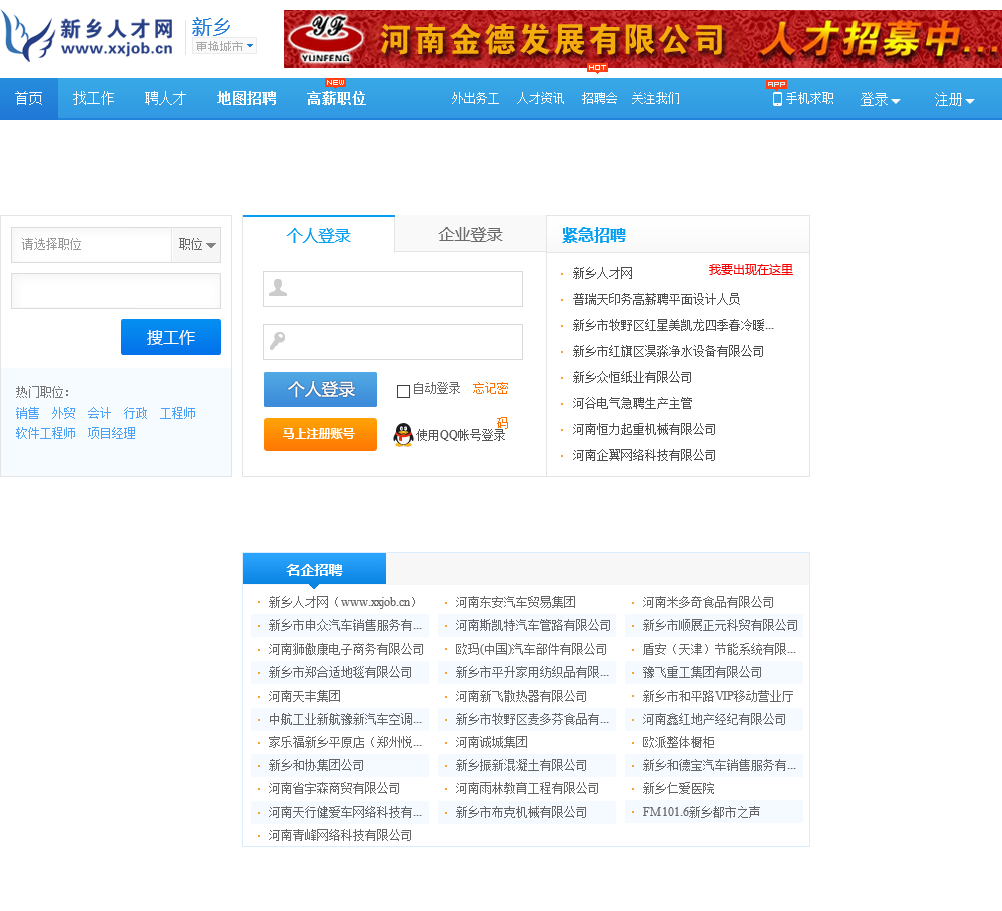Open 关注我们 navigation link
Viewport: 1002px width, 911px height.
[656, 98]
